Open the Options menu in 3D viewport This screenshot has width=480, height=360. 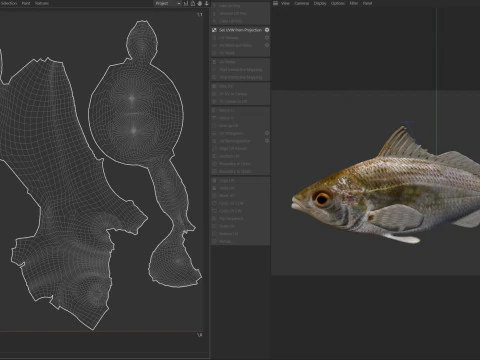point(338,3)
